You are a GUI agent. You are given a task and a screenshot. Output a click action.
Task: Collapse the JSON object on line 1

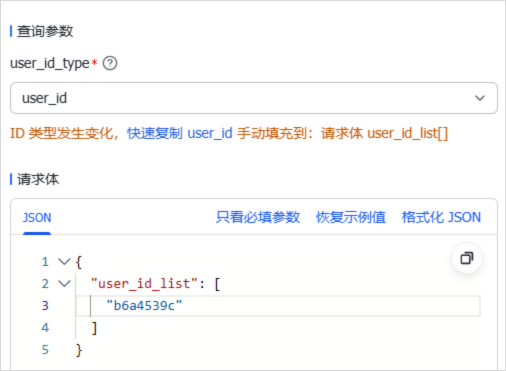[x=64, y=262]
